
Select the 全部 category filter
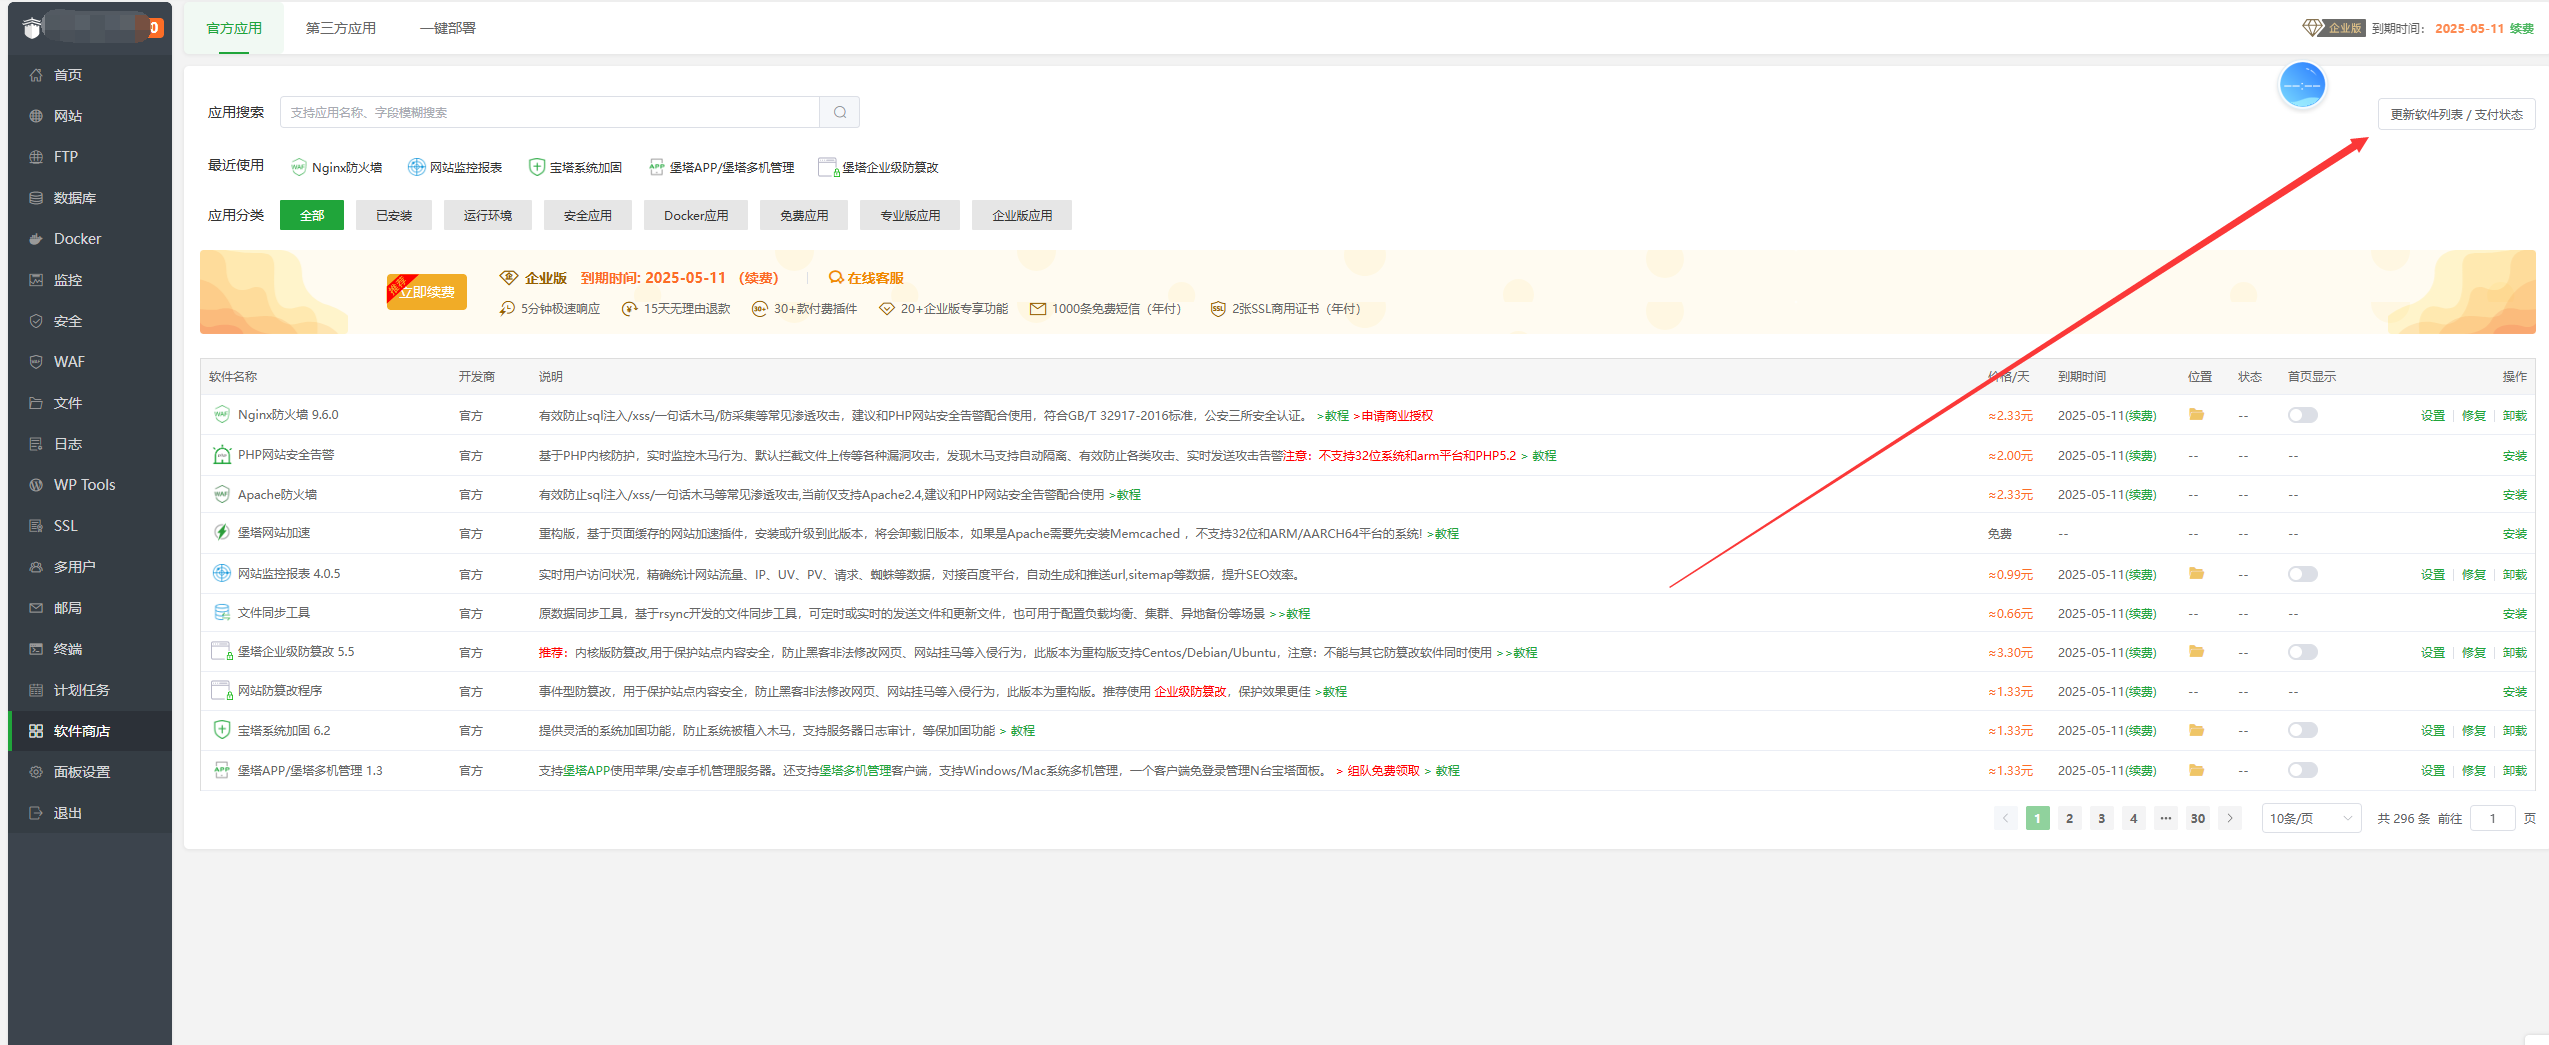[x=312, y=215]
